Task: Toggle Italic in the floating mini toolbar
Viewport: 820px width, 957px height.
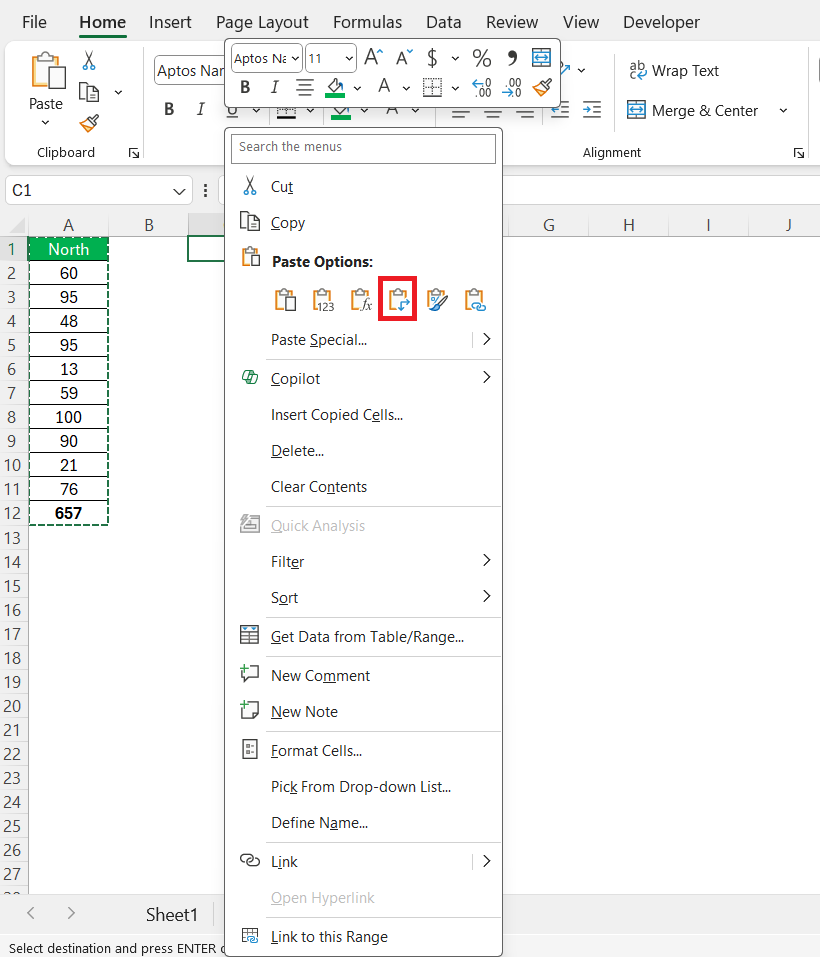Action: pos(275,87)
